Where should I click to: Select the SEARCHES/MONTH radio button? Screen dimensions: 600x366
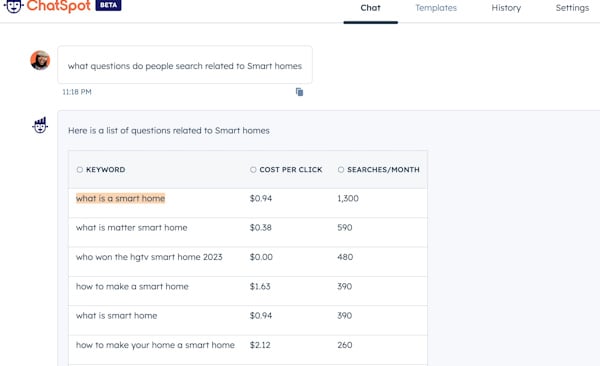point(341,170)
